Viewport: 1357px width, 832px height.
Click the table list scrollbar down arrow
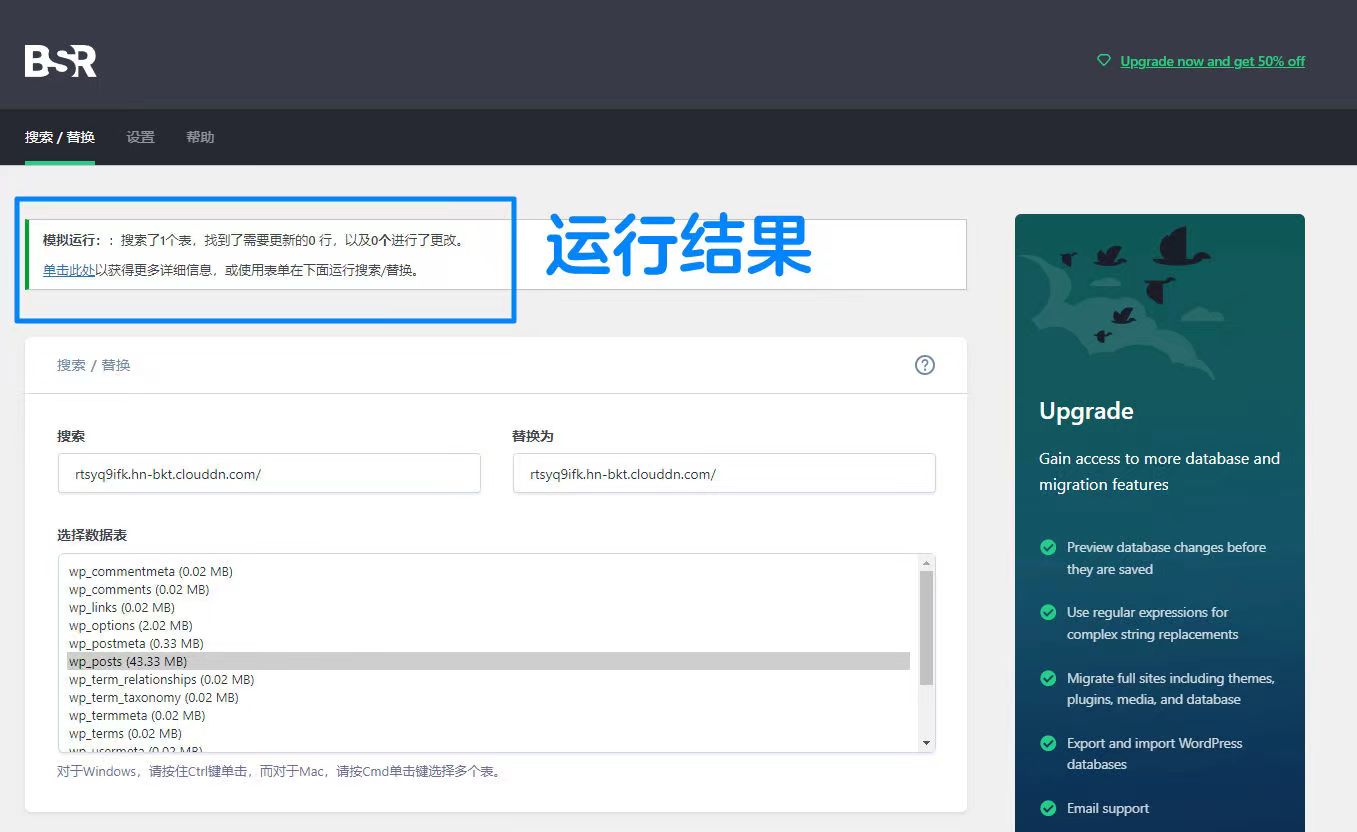[926, 743]
